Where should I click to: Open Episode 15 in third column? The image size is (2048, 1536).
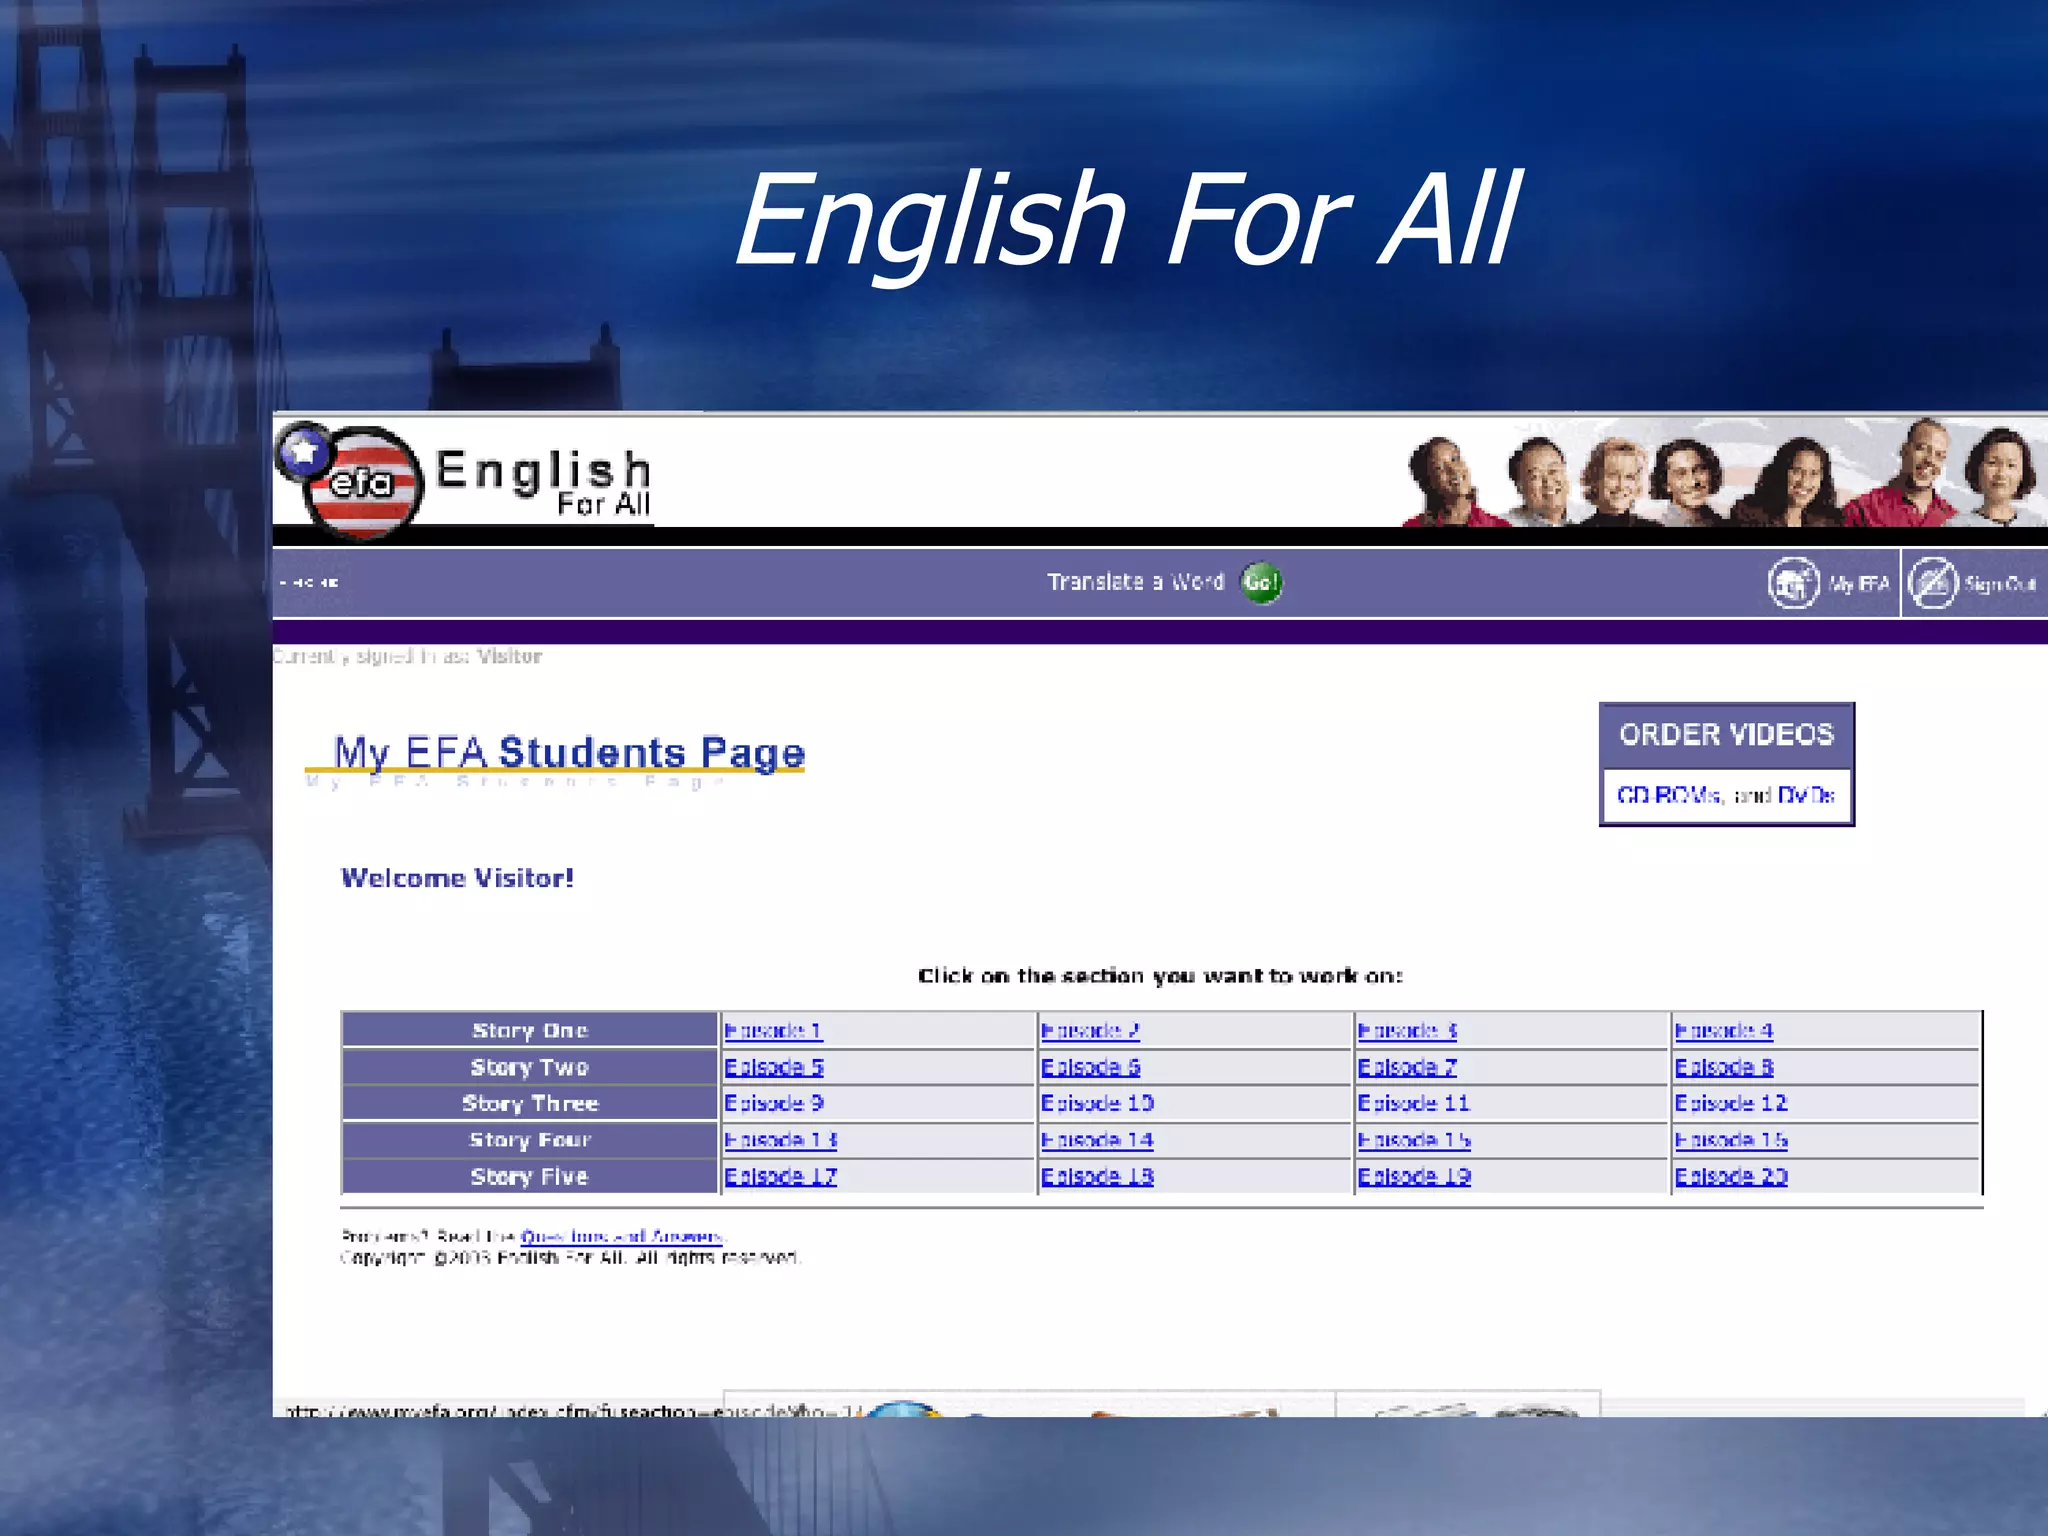click(1414, 1140)
